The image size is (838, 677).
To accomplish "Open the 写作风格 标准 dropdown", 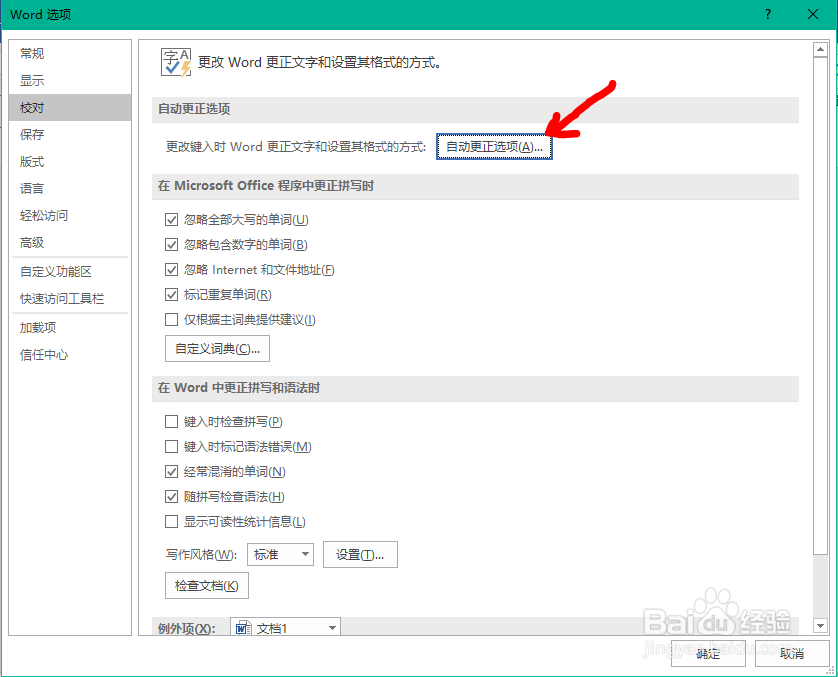I will click(281, 555).
